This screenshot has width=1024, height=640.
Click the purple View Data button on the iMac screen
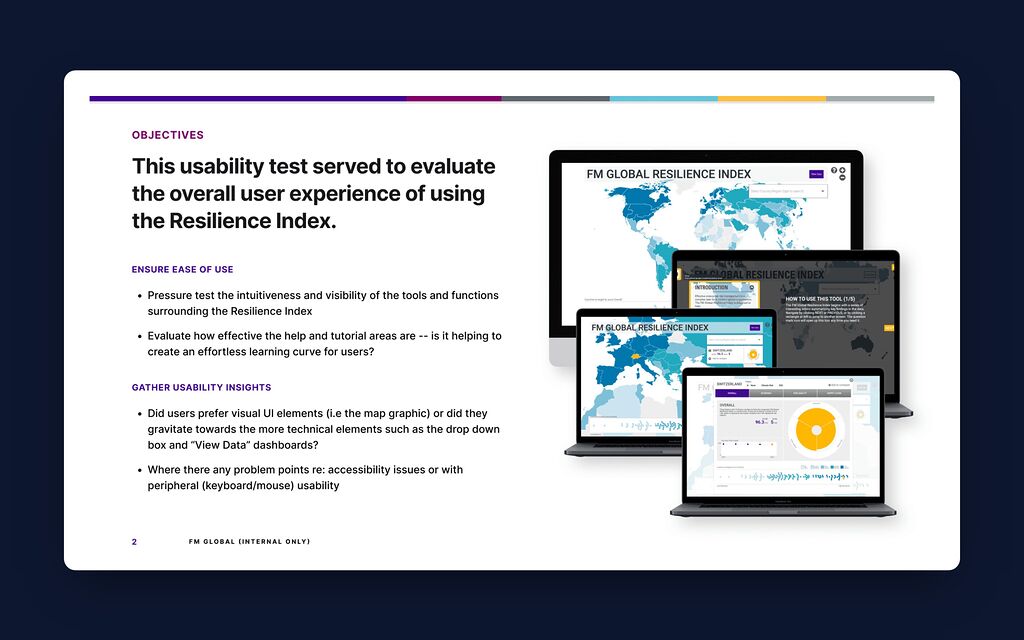816,174
